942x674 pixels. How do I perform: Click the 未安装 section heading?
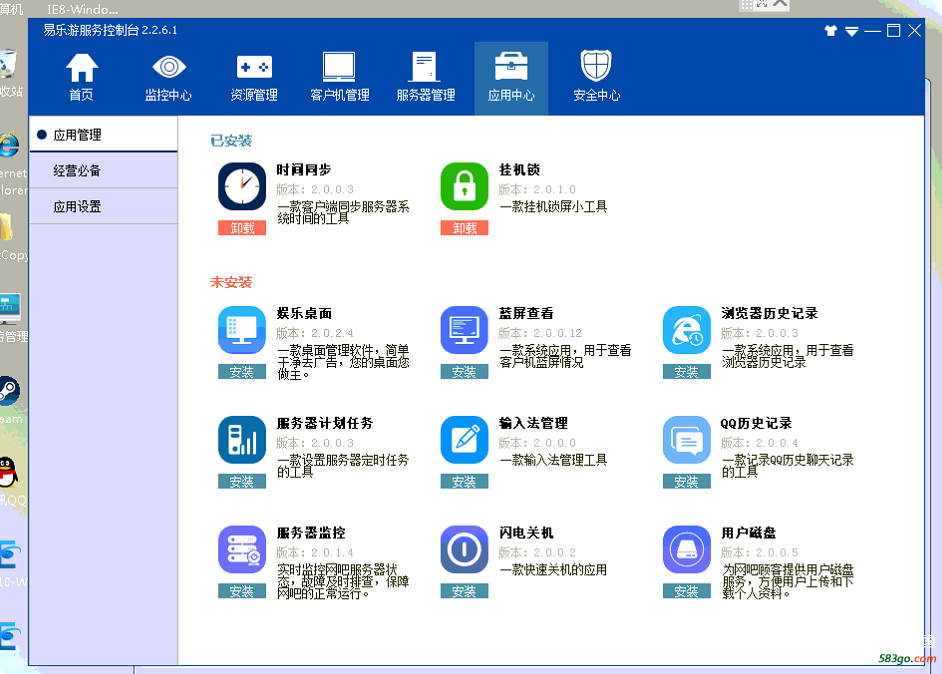point(231,282)
